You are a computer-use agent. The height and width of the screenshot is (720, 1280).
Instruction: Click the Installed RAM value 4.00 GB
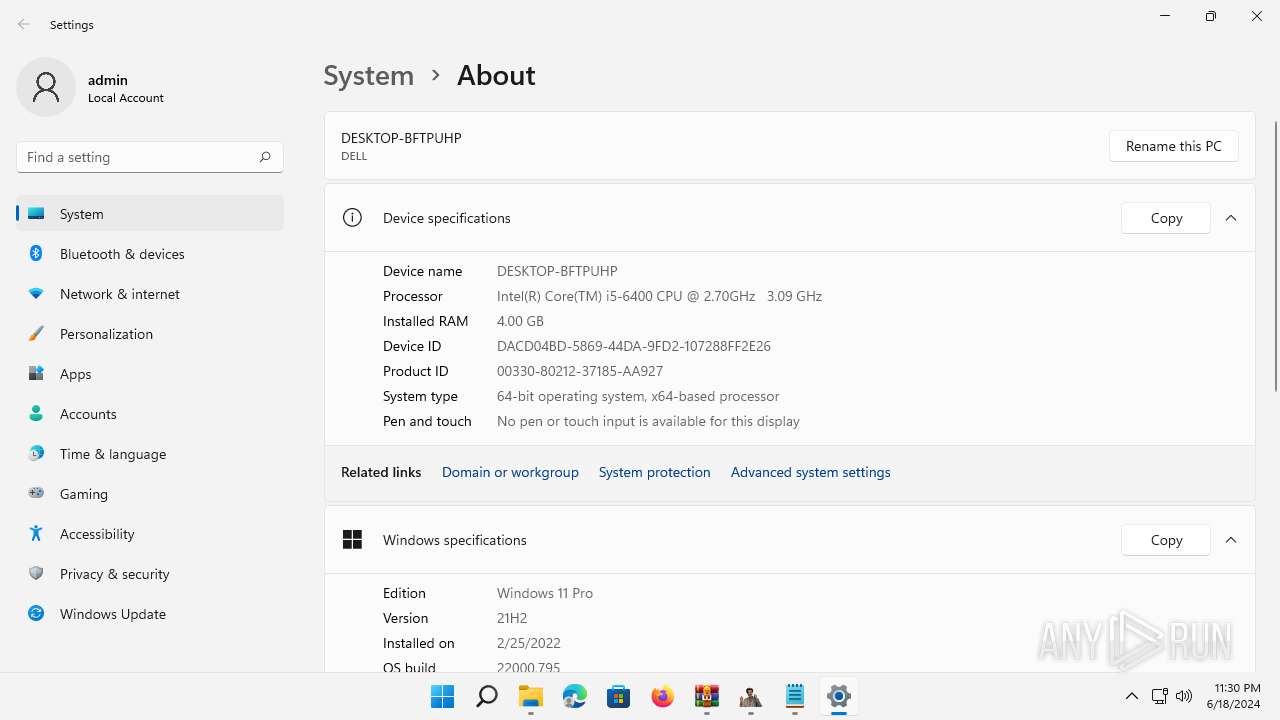point(520,321)
